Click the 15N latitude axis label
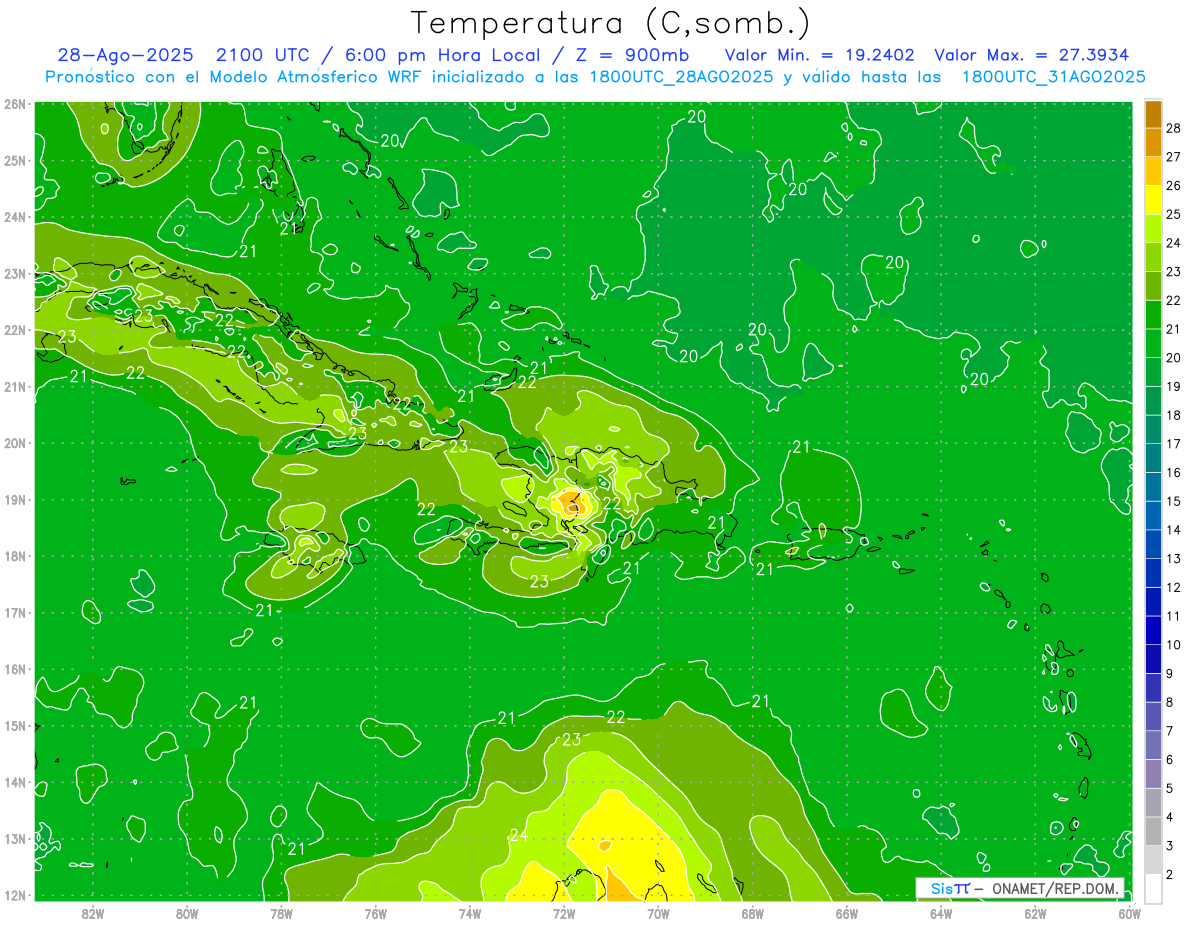Viewport: 1200px width, 927px height. click(x=15, y=726)
